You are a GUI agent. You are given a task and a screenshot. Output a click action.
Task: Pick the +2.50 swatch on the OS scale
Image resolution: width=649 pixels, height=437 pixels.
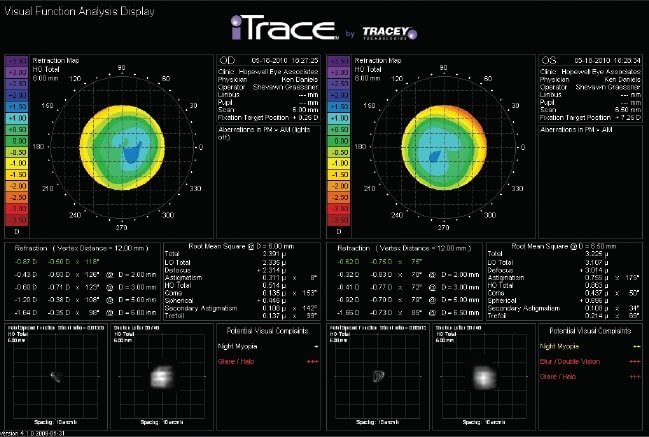(x=339, y=84)
